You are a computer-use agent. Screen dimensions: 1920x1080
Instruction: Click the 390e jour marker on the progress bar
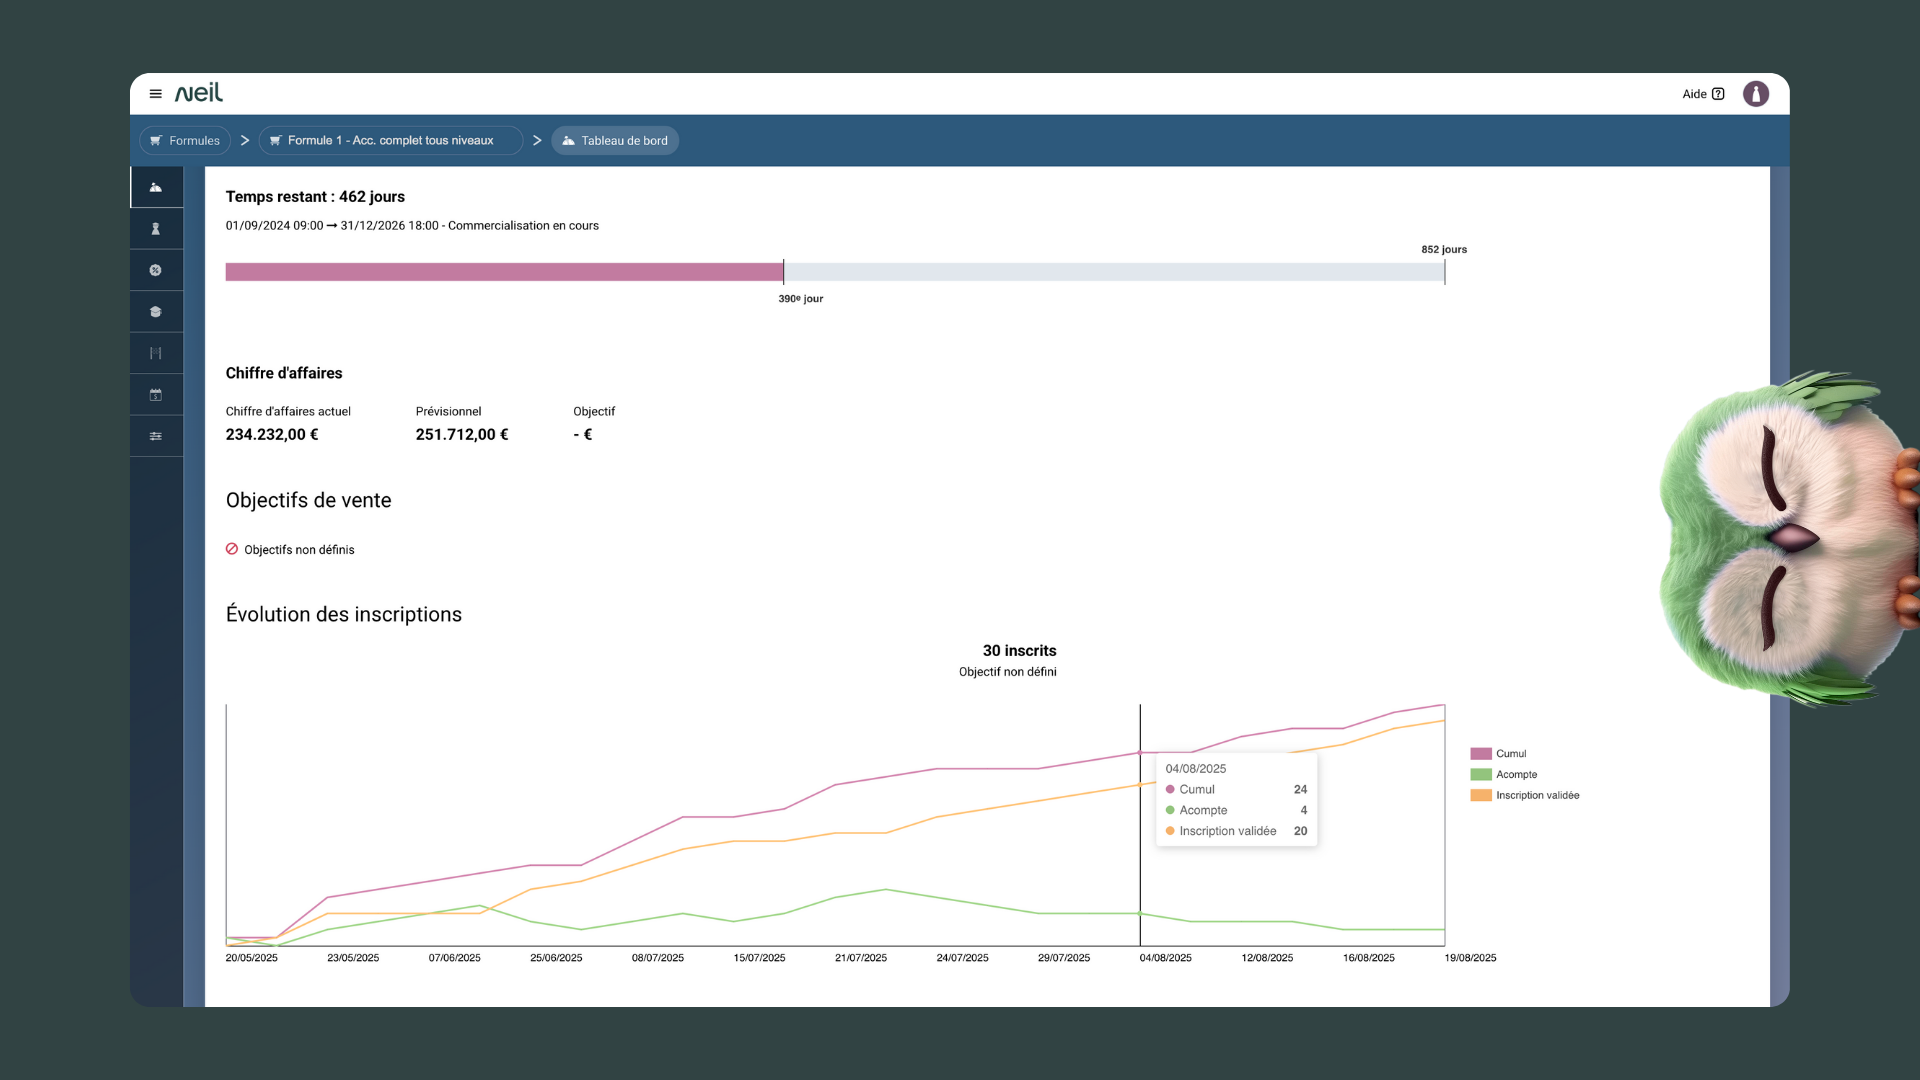pyautogui.click(x=784, y=272)
